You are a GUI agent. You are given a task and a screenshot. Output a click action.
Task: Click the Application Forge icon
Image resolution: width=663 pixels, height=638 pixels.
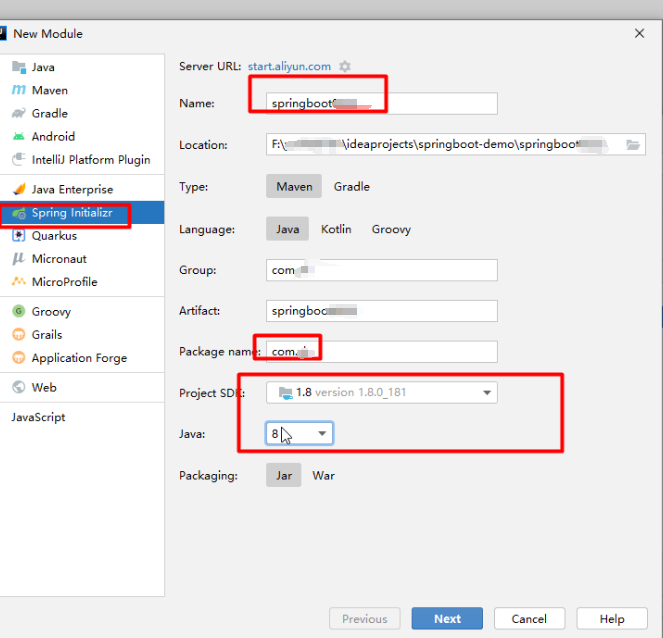pos(19,358)
